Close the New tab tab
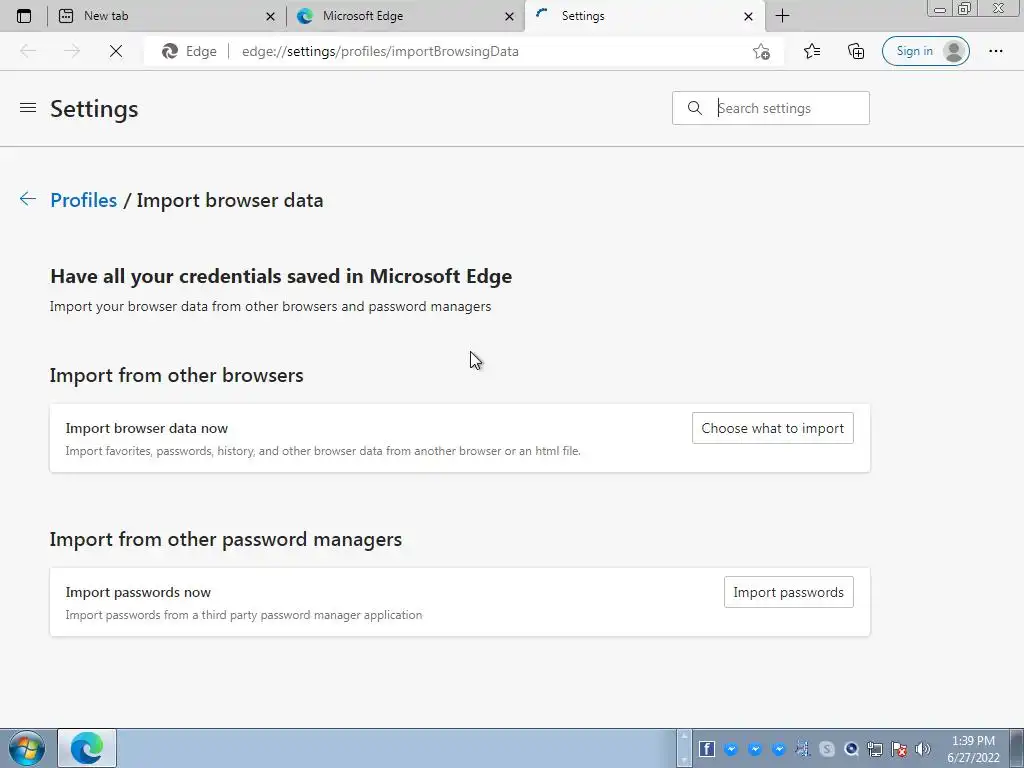The height and width of the screenshot is (768, 1024). (270, 16)
